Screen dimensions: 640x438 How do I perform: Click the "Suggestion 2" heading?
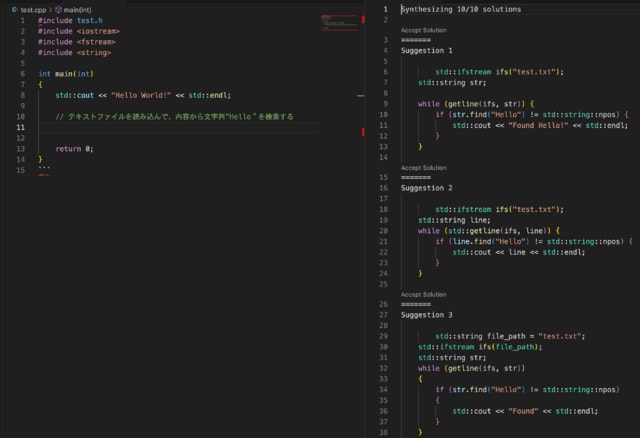coord(426,187)
